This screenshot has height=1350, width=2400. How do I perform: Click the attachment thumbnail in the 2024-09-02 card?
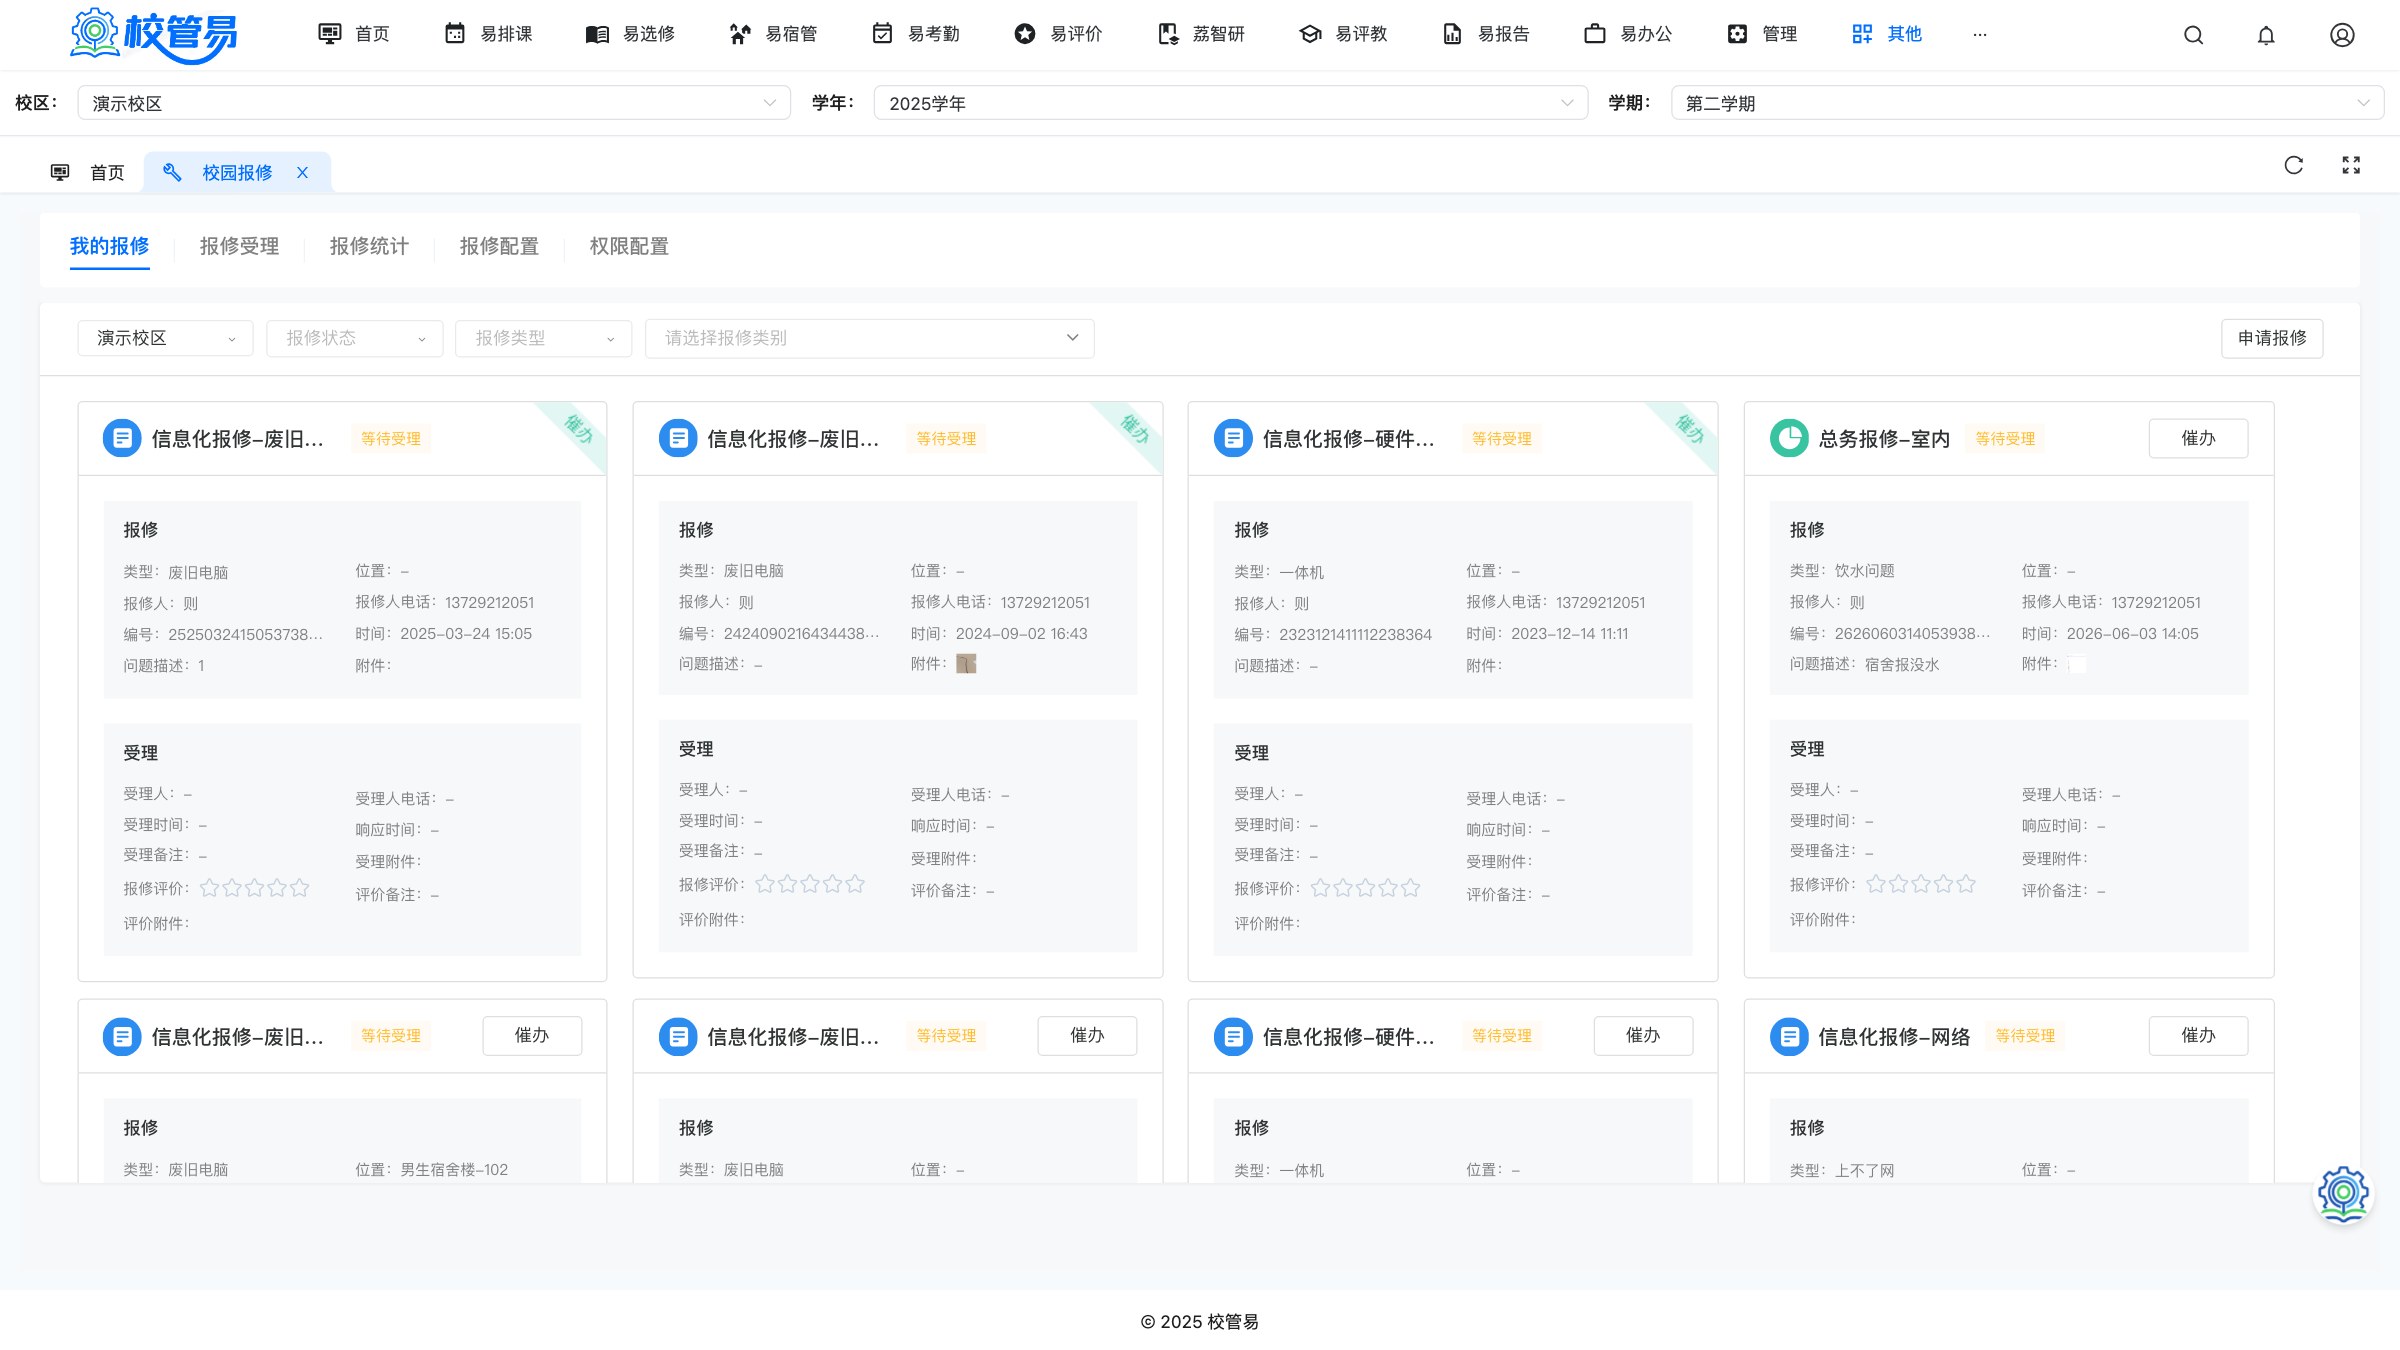coord(966,664)
